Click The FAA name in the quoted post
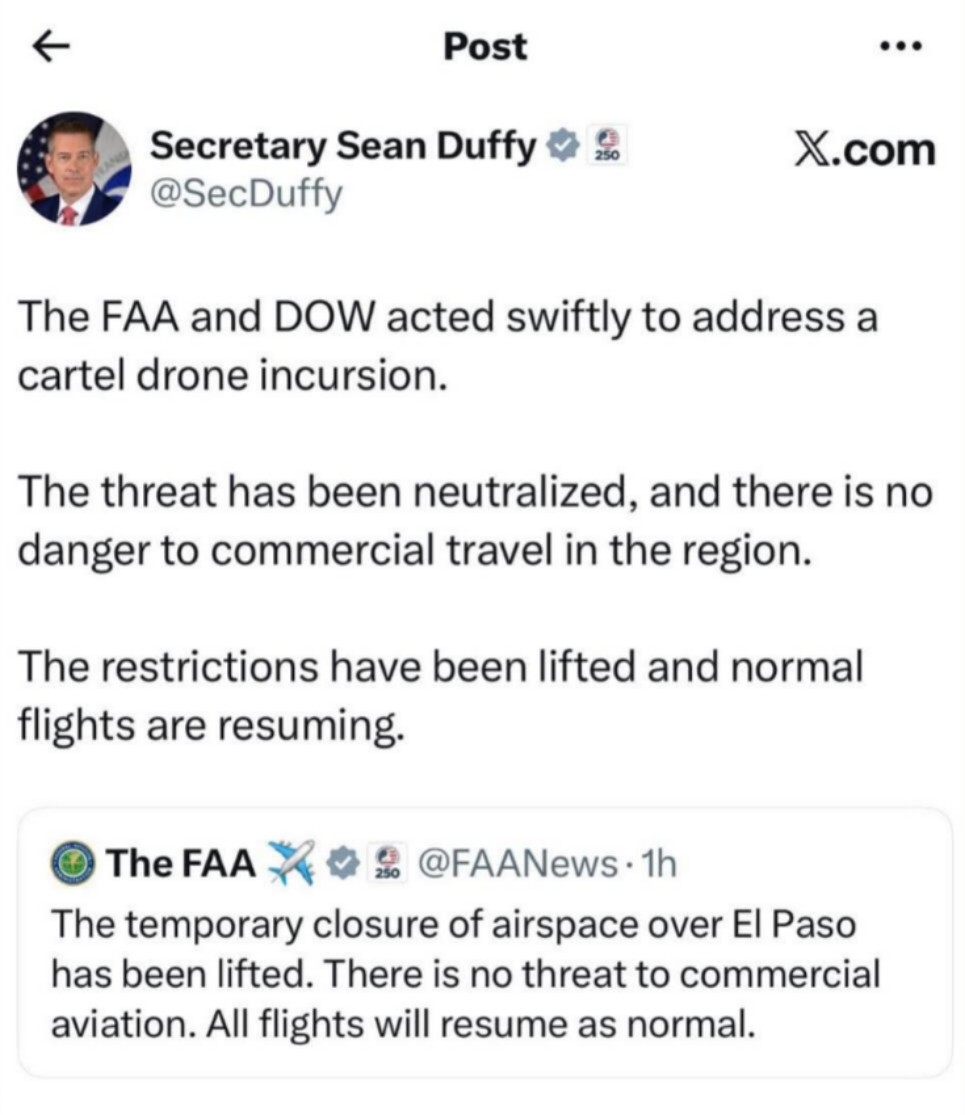The image size is (965, 1115). click(x=181, y=863)
